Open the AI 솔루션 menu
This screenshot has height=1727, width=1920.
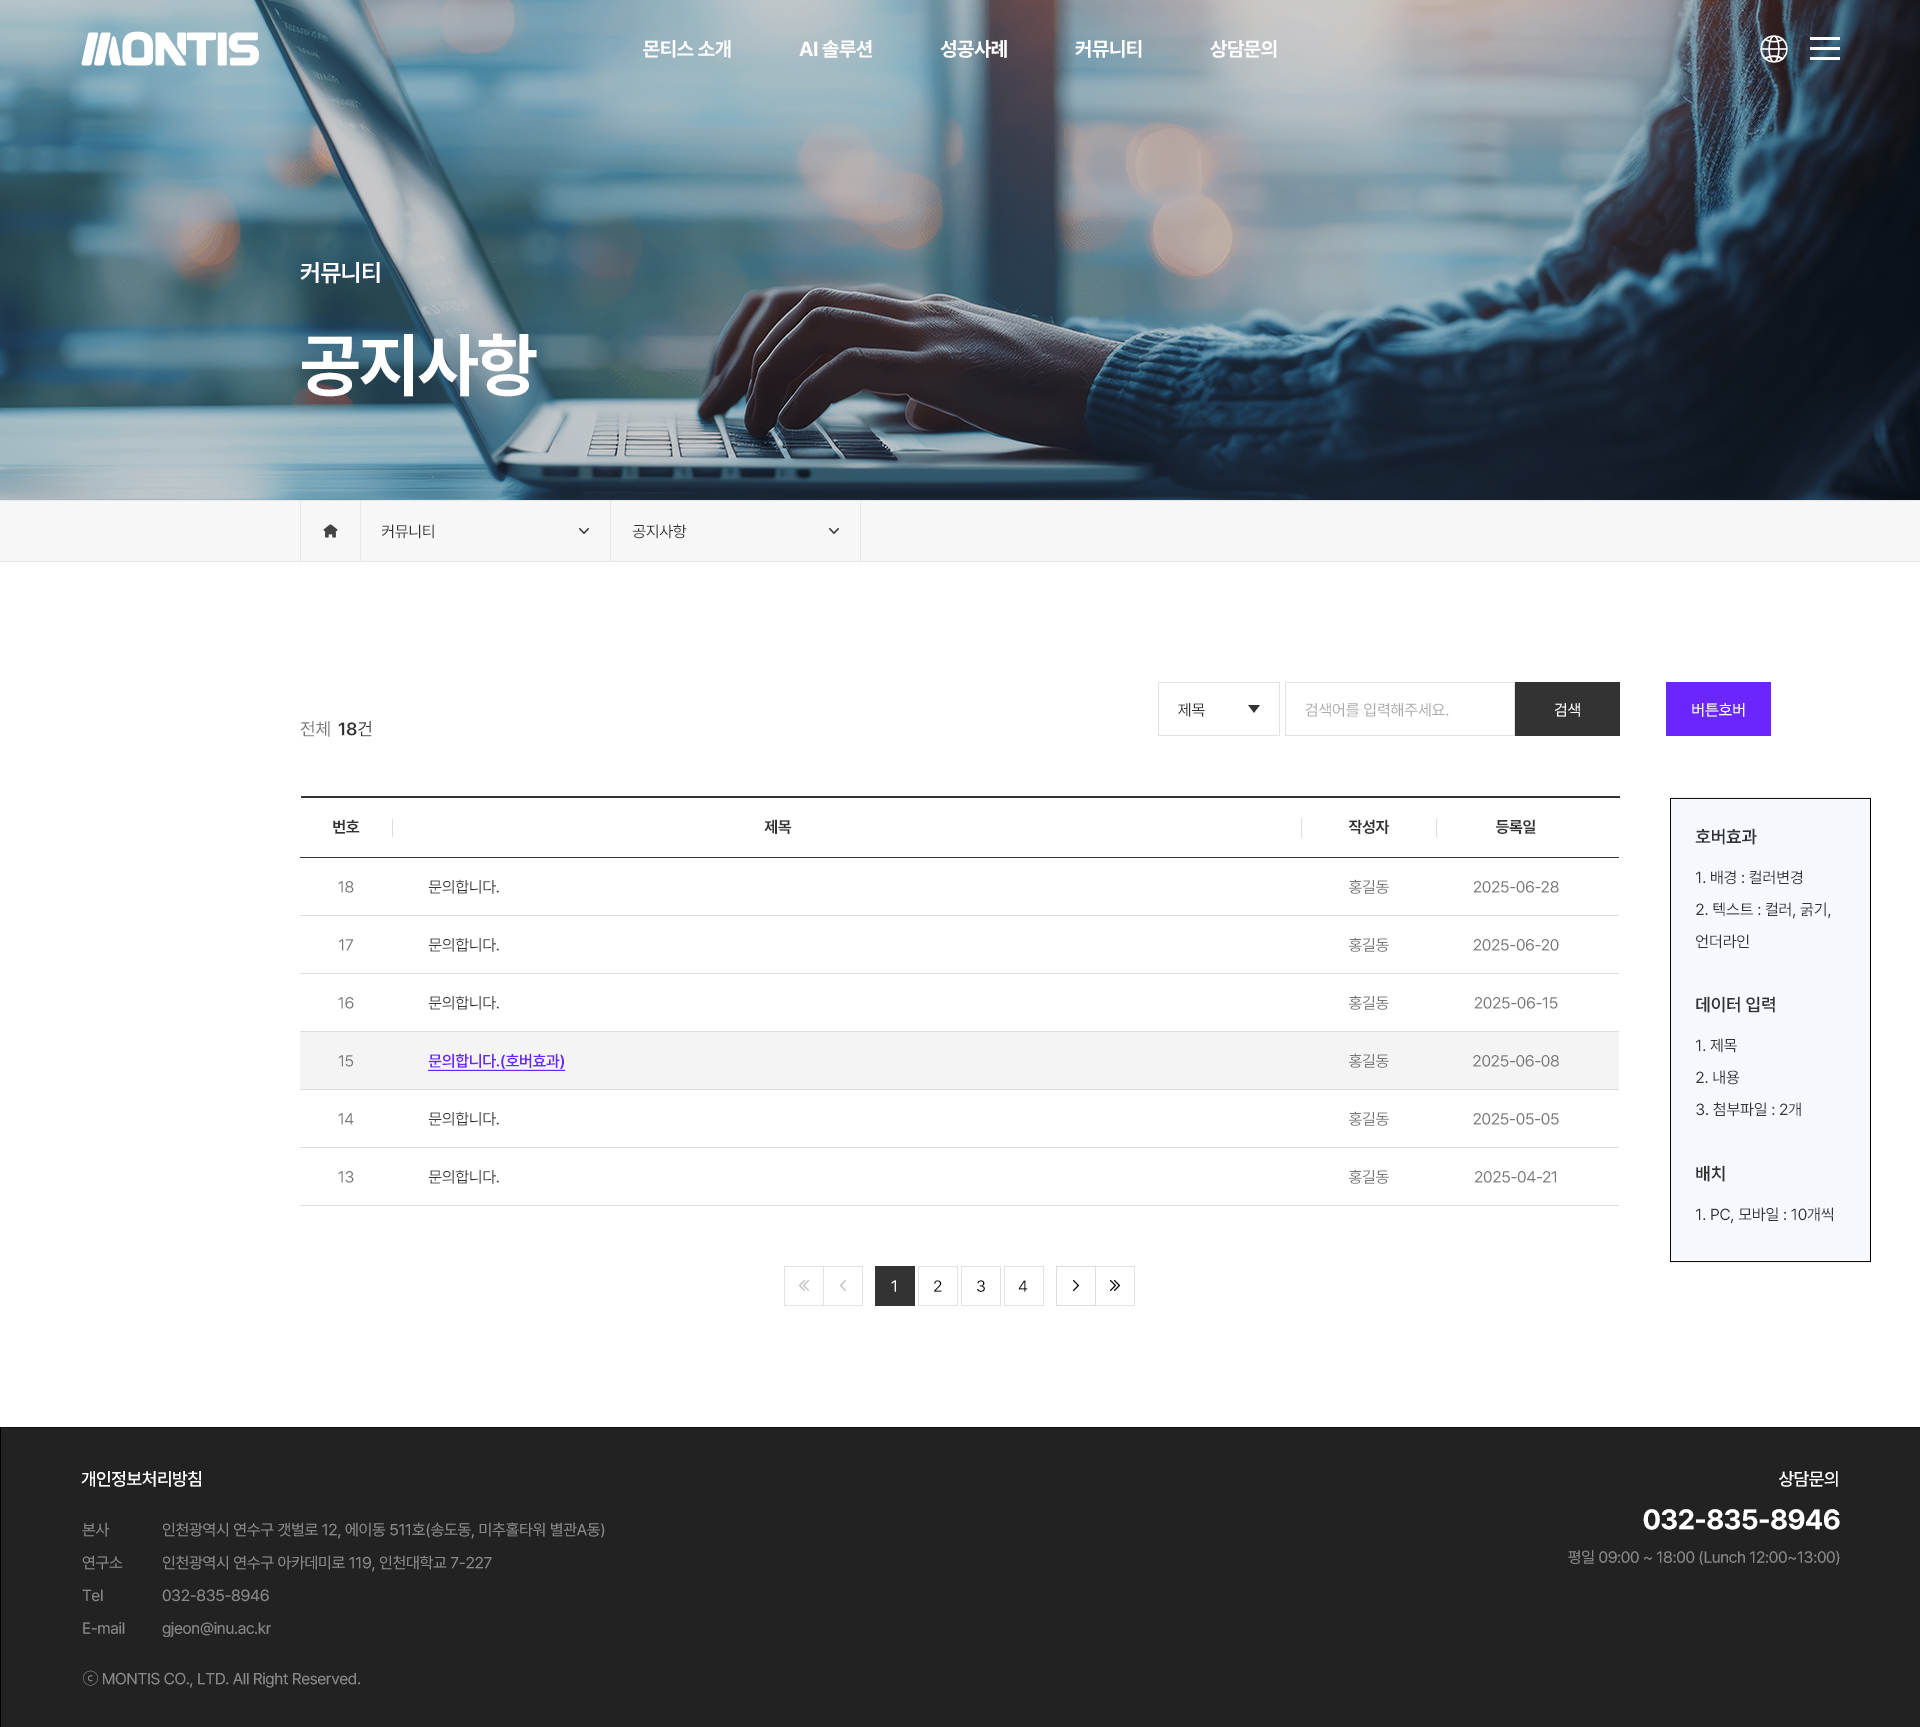pyautogui.click(x=835, y=49)
